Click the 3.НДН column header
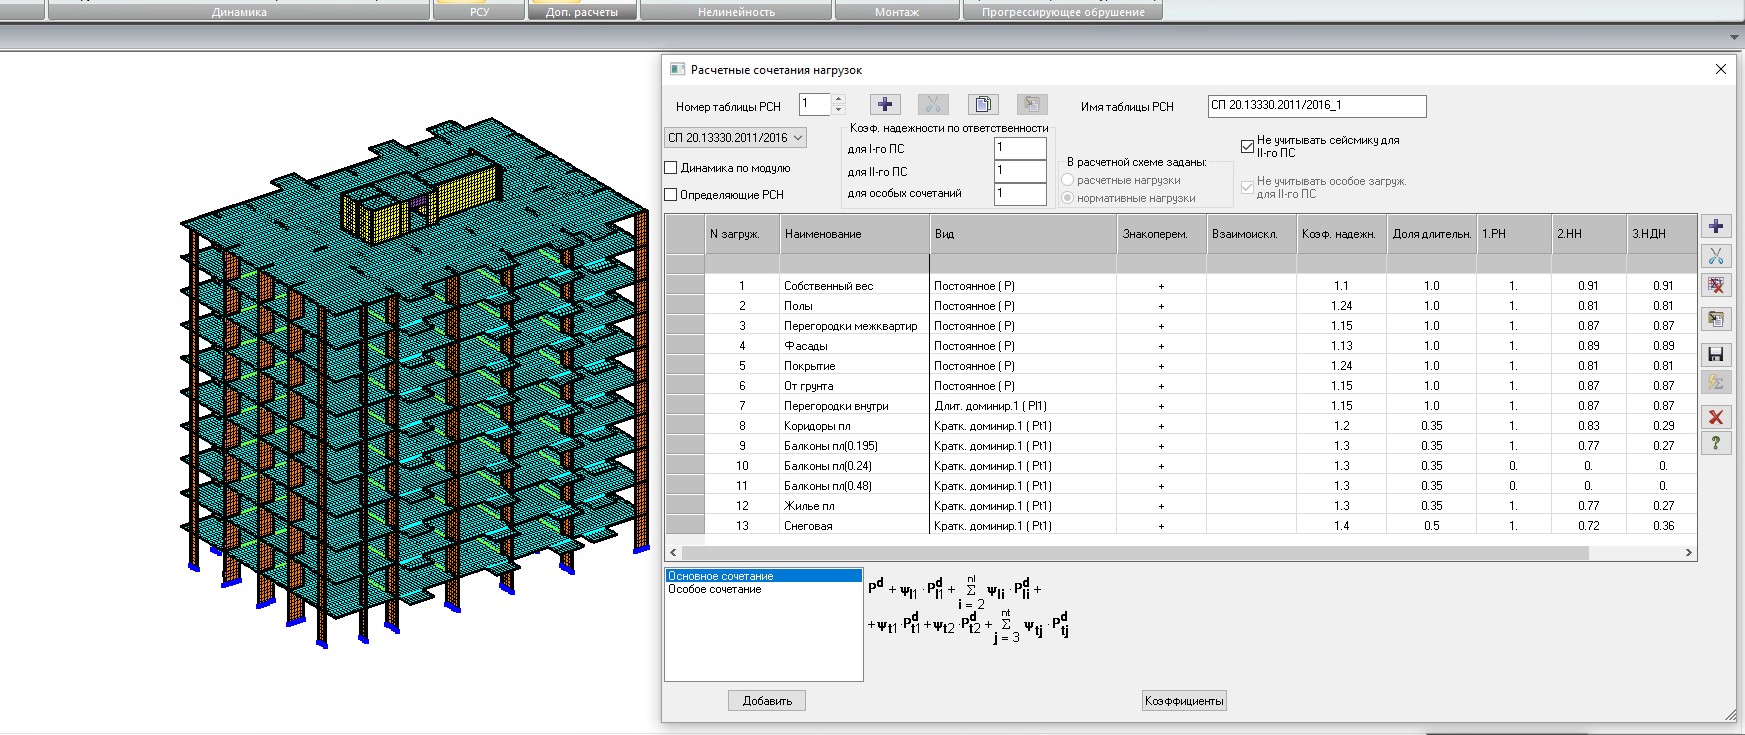Image resolution: width=1745 pixels, height=735 pixels. tap(1662, 234)
